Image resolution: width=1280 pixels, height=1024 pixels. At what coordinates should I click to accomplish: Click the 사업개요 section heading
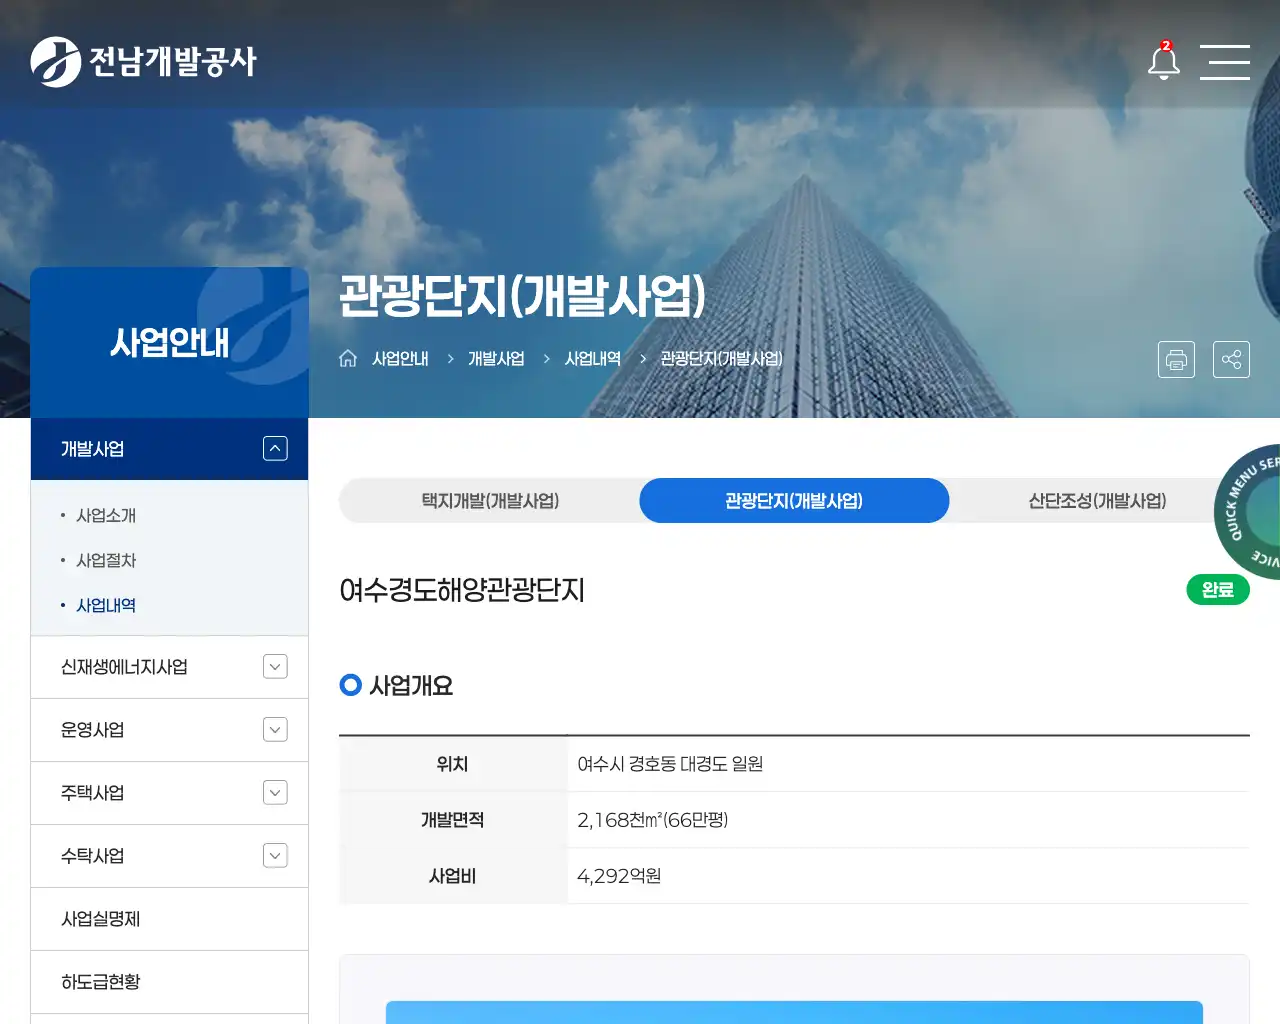(411, 686)
